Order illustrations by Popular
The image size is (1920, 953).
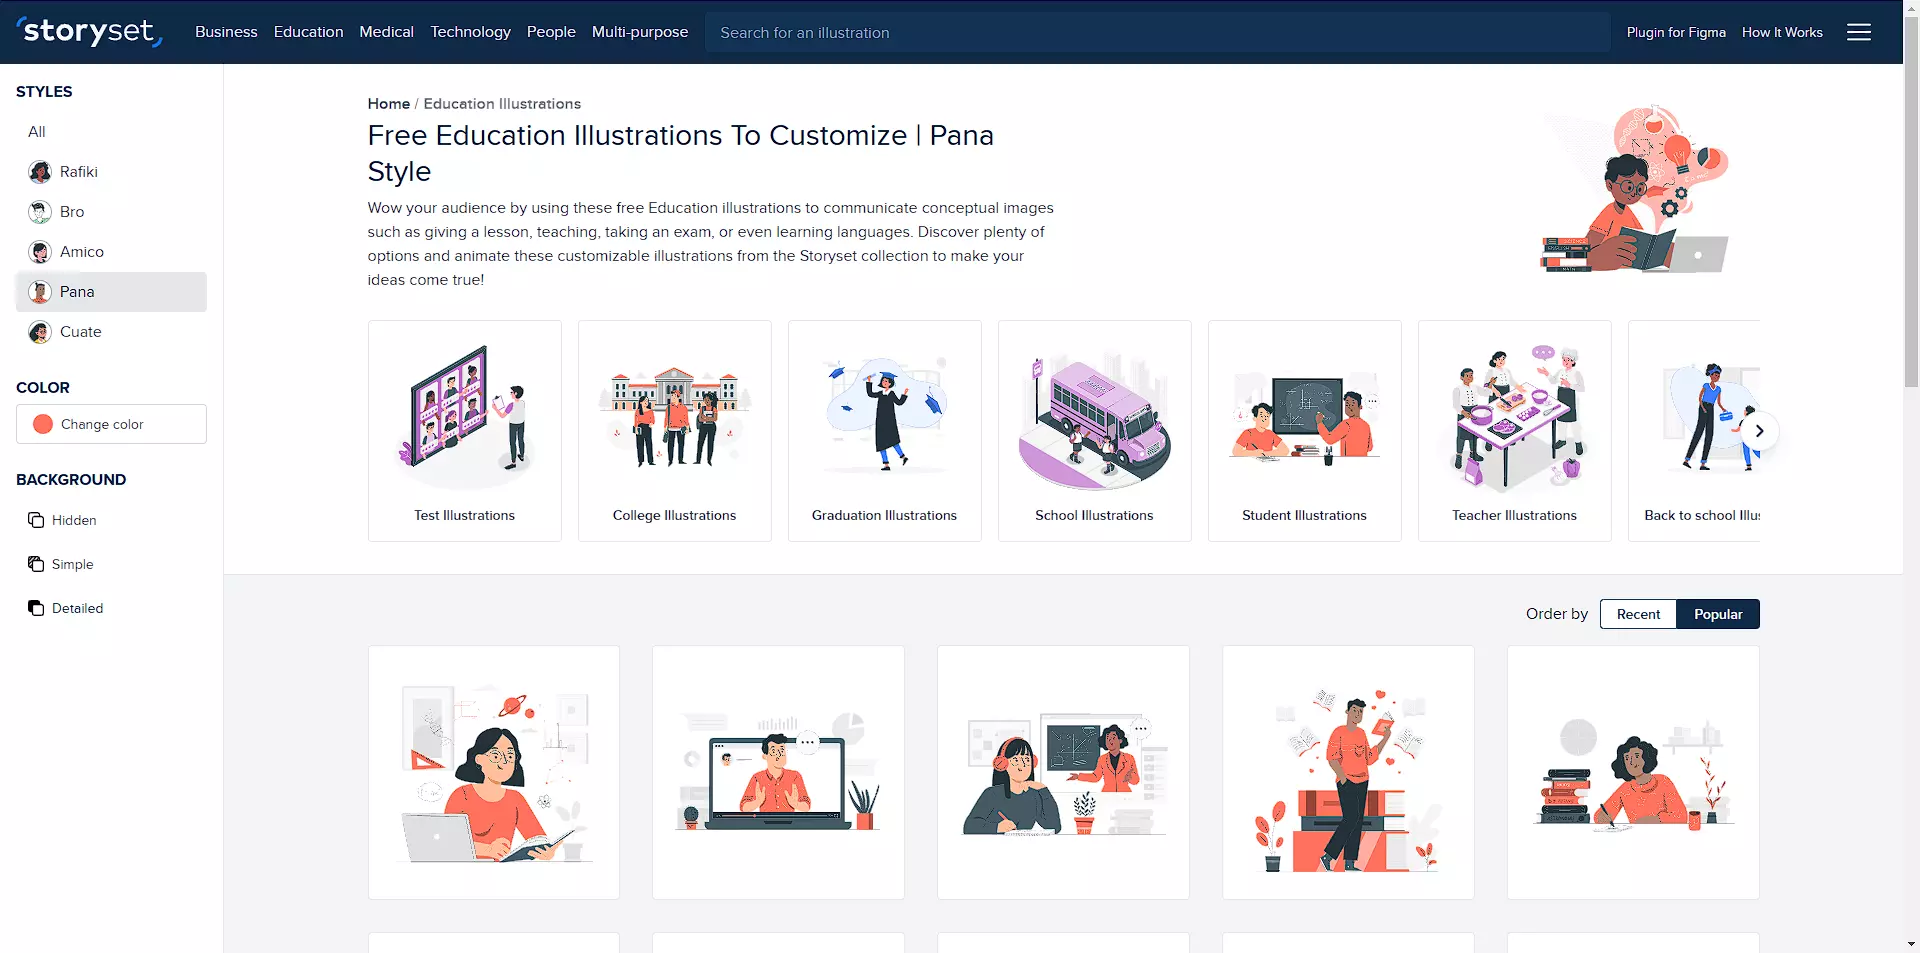coord(1717,614)
